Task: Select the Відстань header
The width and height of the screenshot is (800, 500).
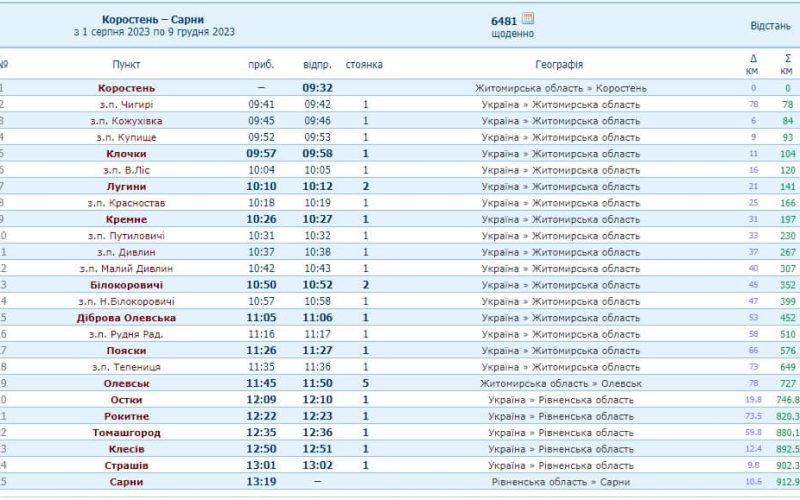Action: (770, 26)
